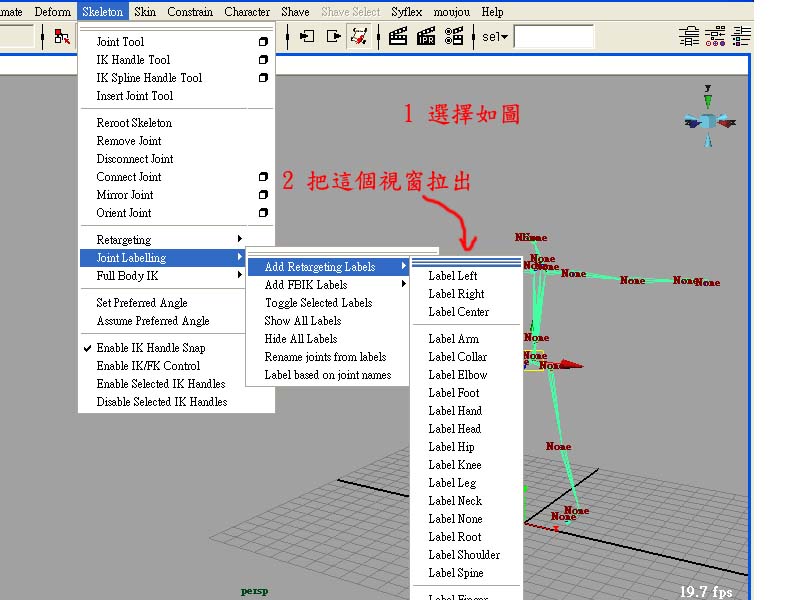Choose Disconnect Joint

pyautogui.click(x=135, y=158)
